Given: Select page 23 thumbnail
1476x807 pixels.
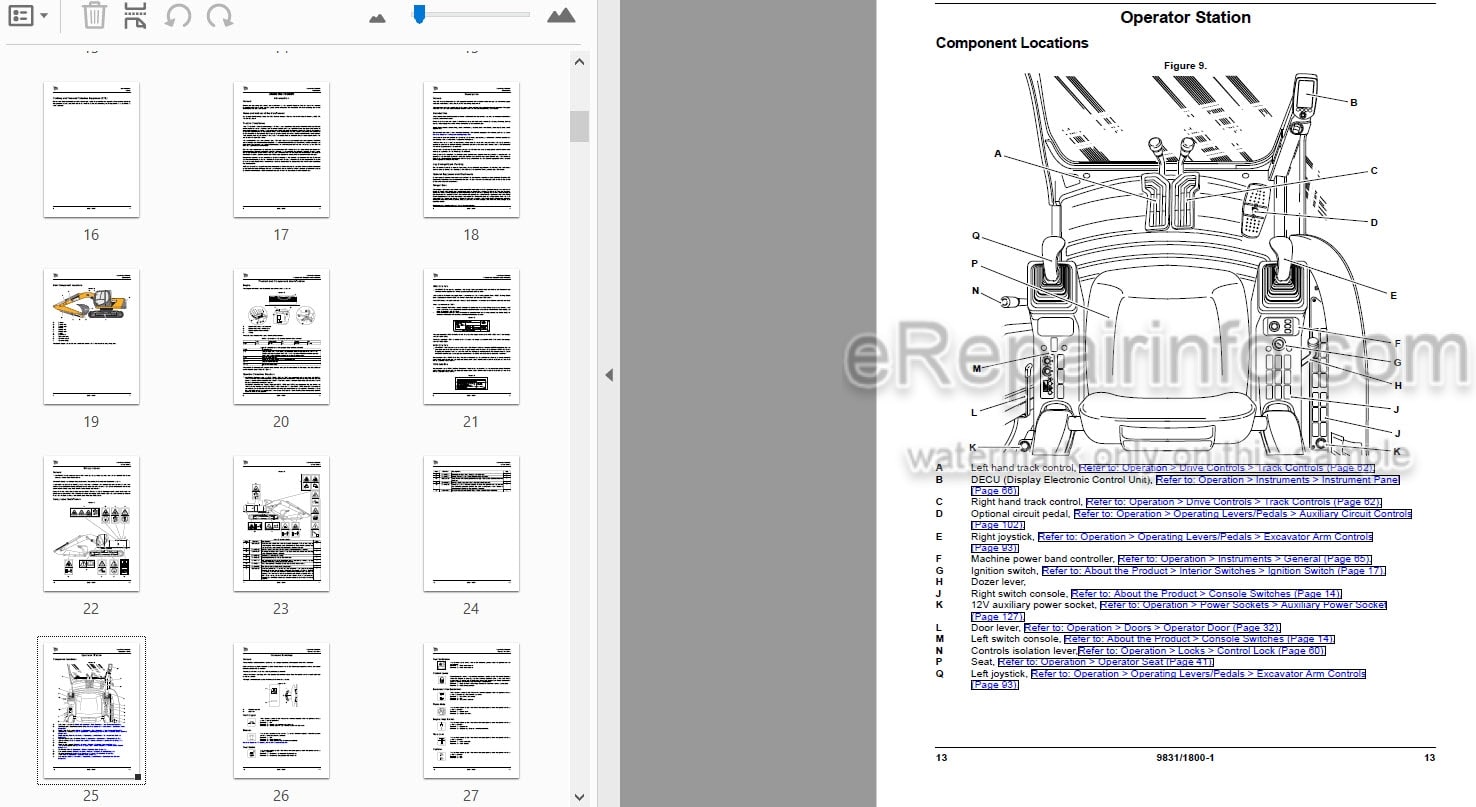Looking at the screenshot, I should coord(281,524).
